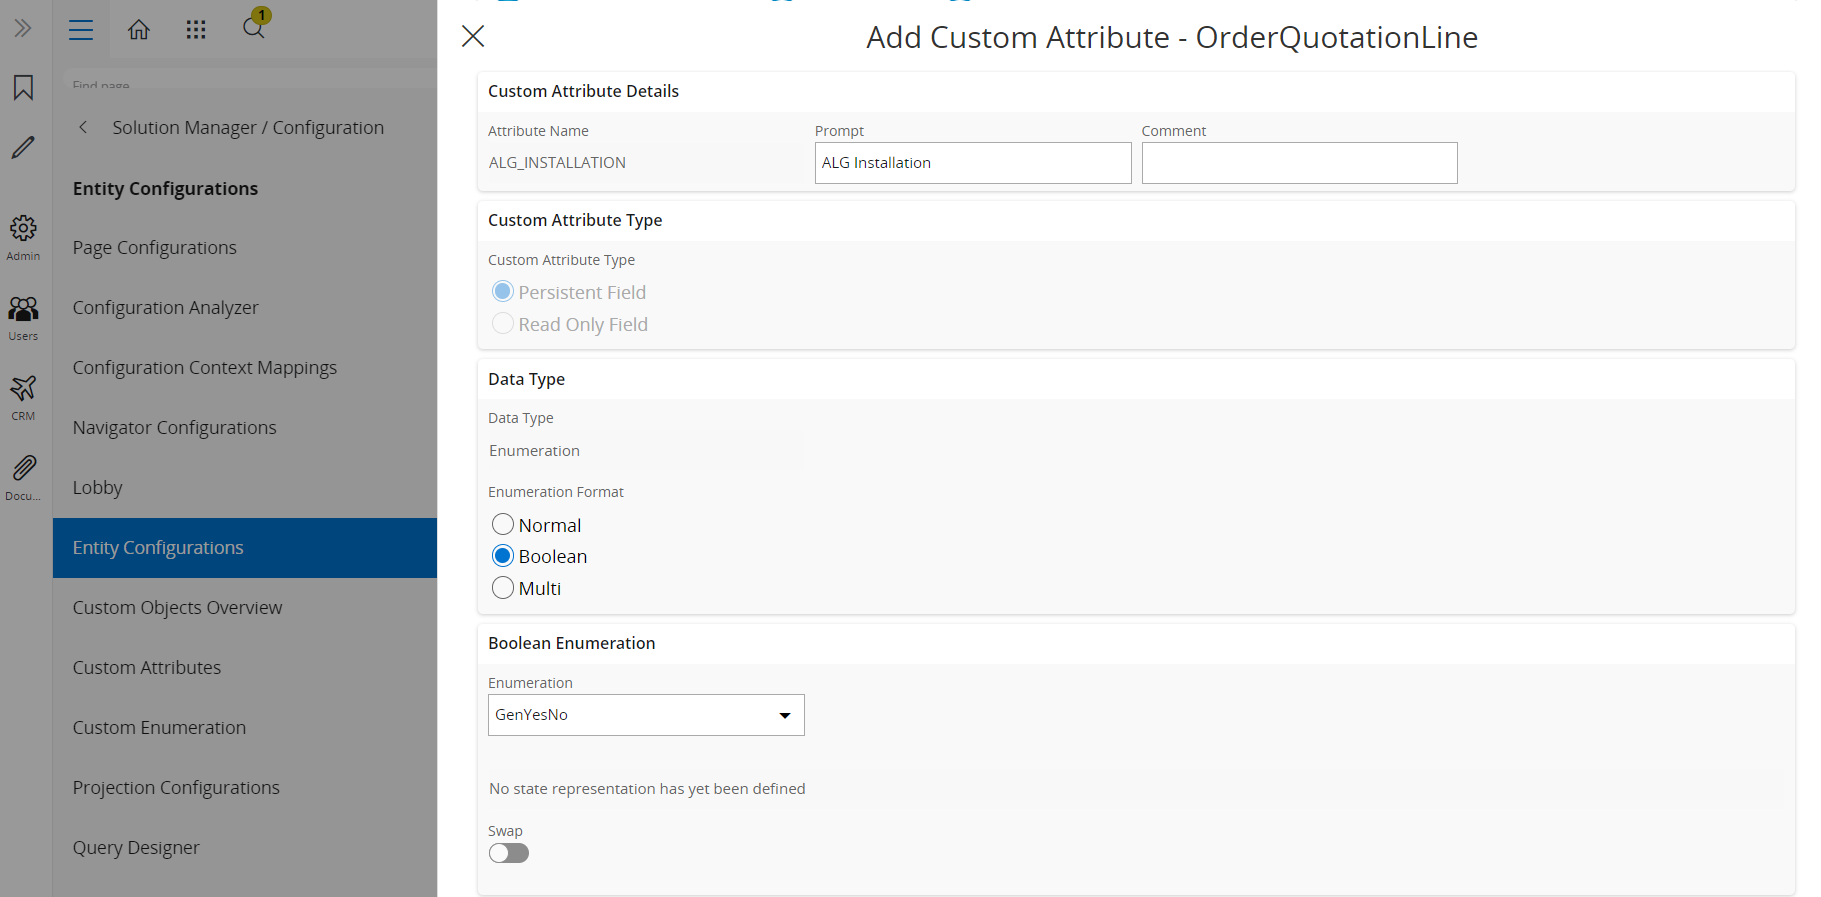Choose Normal enumeration format

tap(503, 524)
